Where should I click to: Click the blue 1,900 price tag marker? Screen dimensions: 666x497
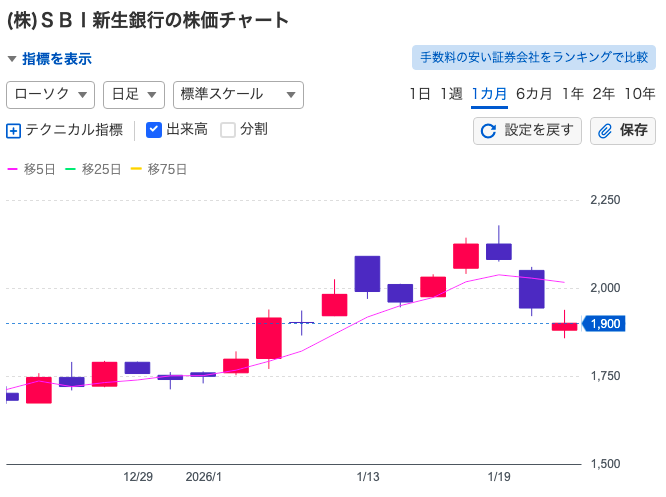[x=606, y=324]
